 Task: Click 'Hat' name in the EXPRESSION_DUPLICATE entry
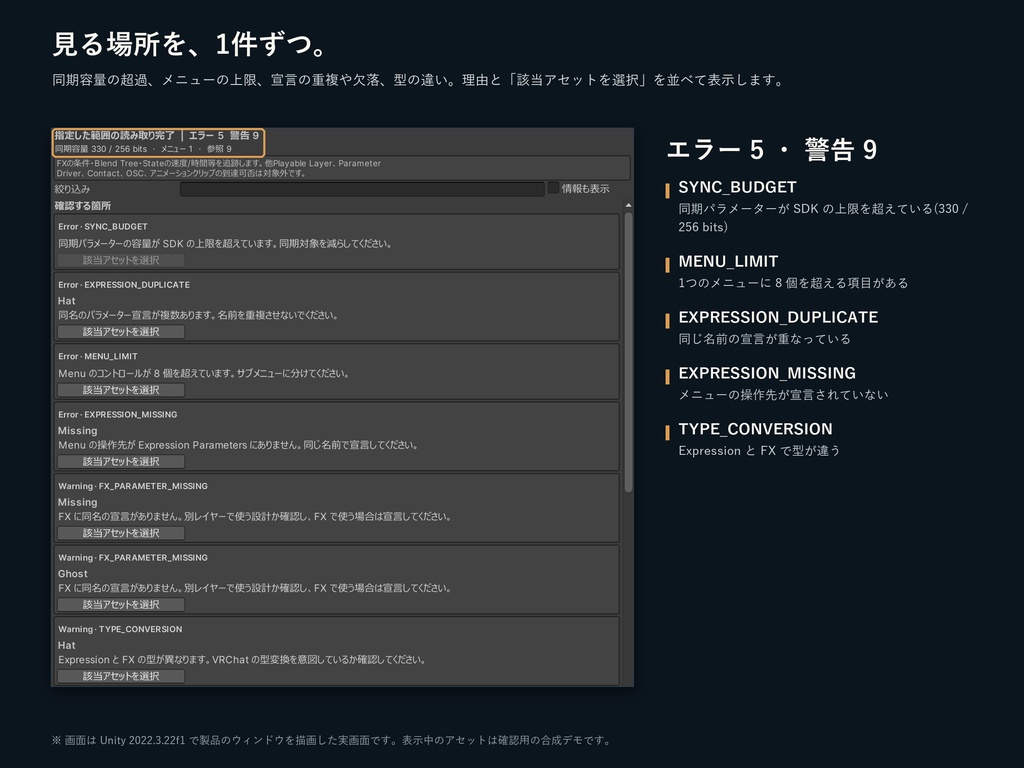click(x=67, y=301)
